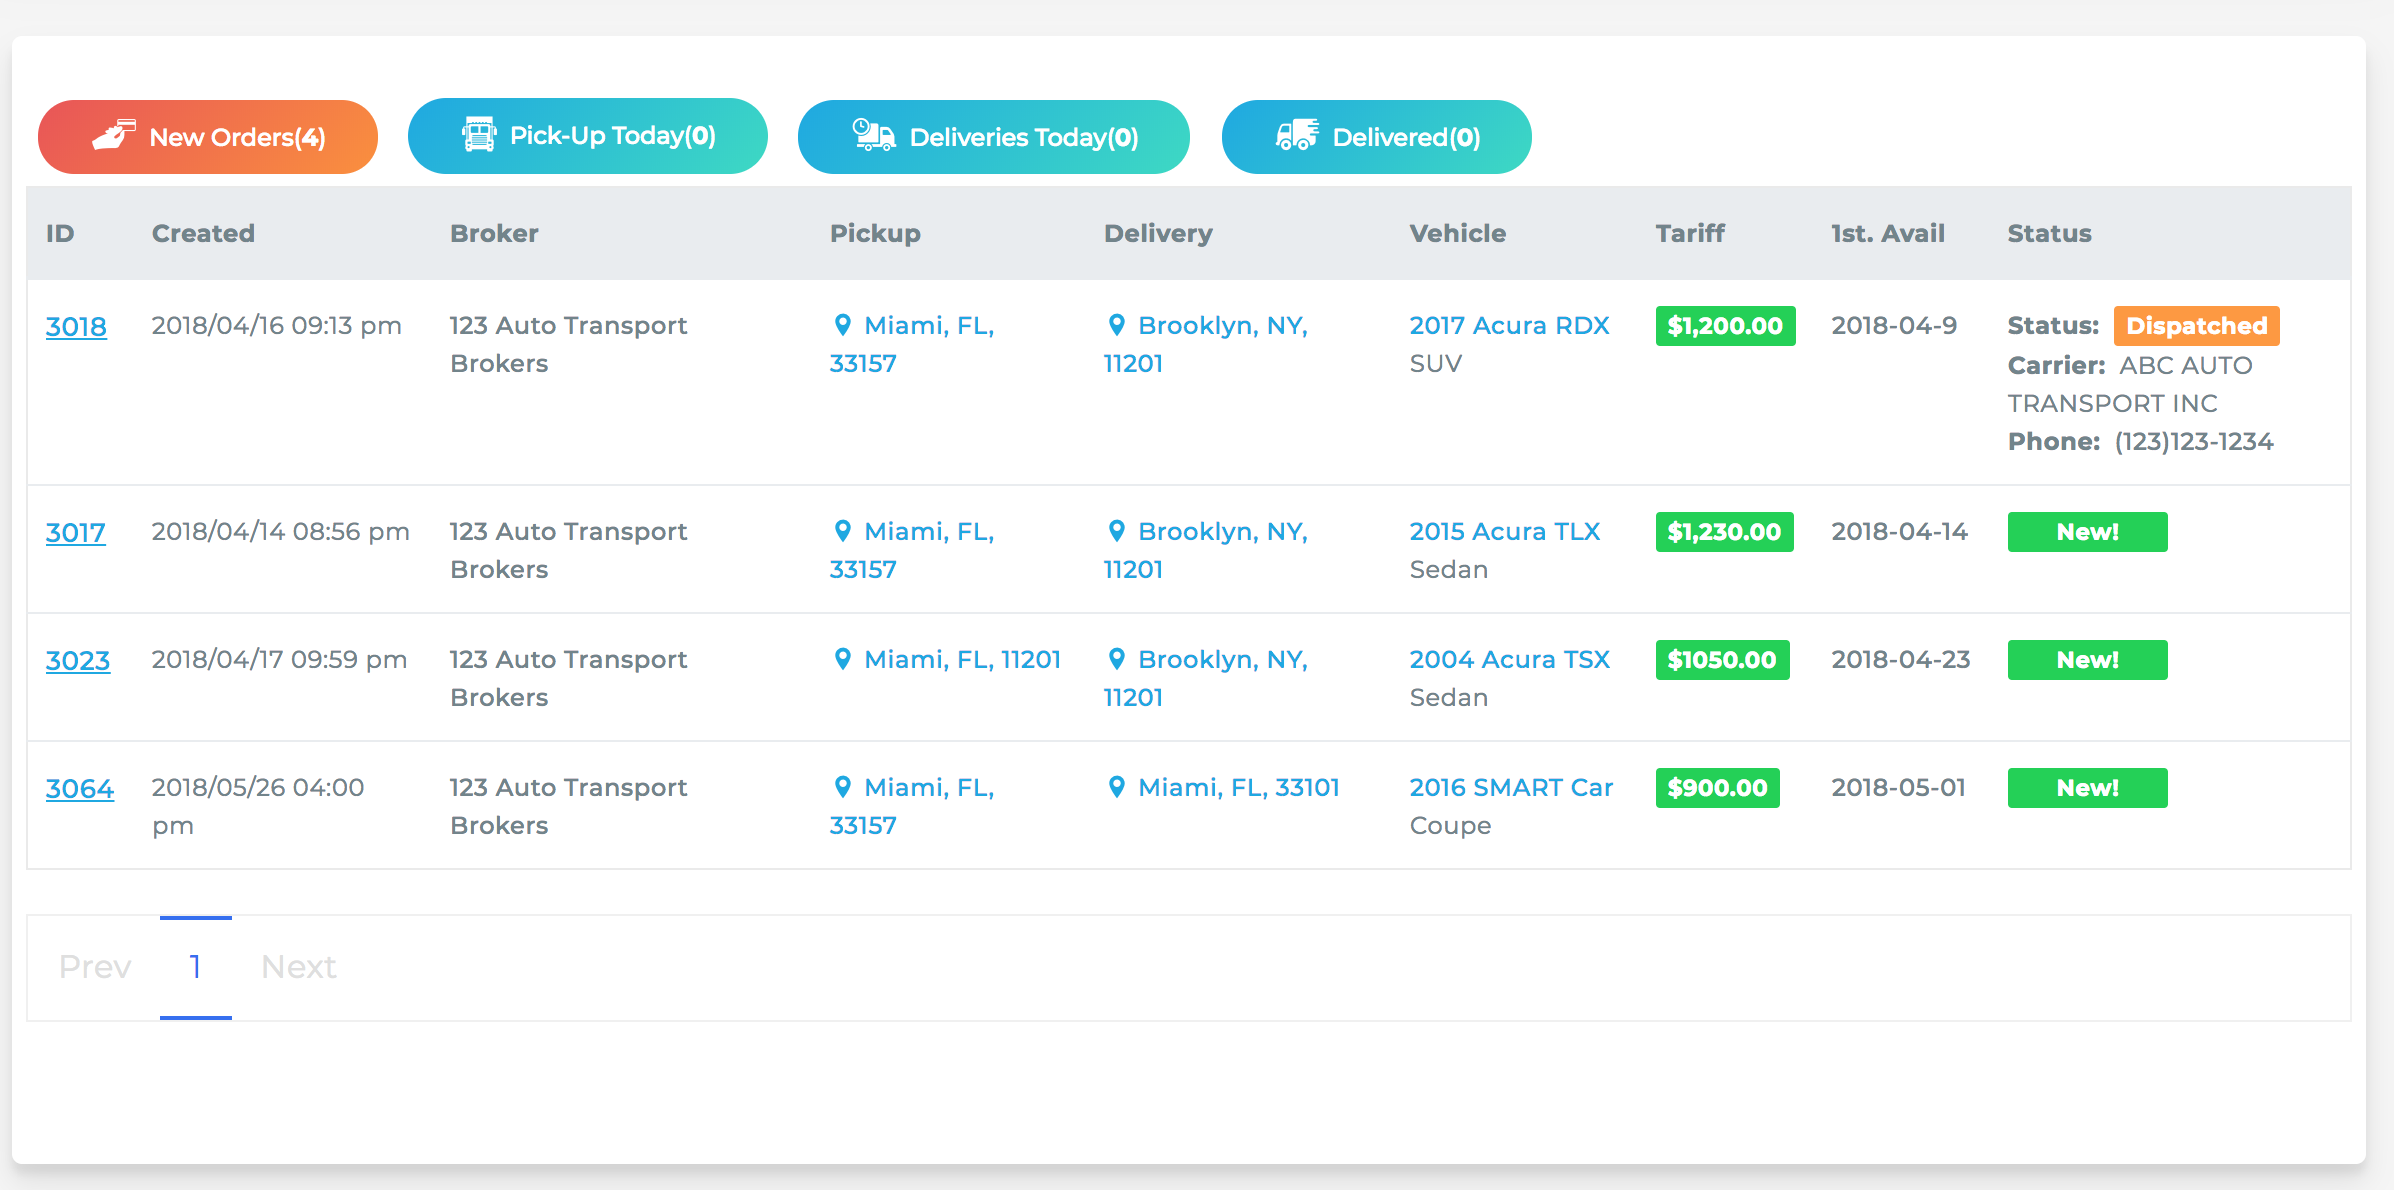Click the delivery map pin for order 3064
The height and width of the screenshot is (1190, 2394).
coord(1117,787)
